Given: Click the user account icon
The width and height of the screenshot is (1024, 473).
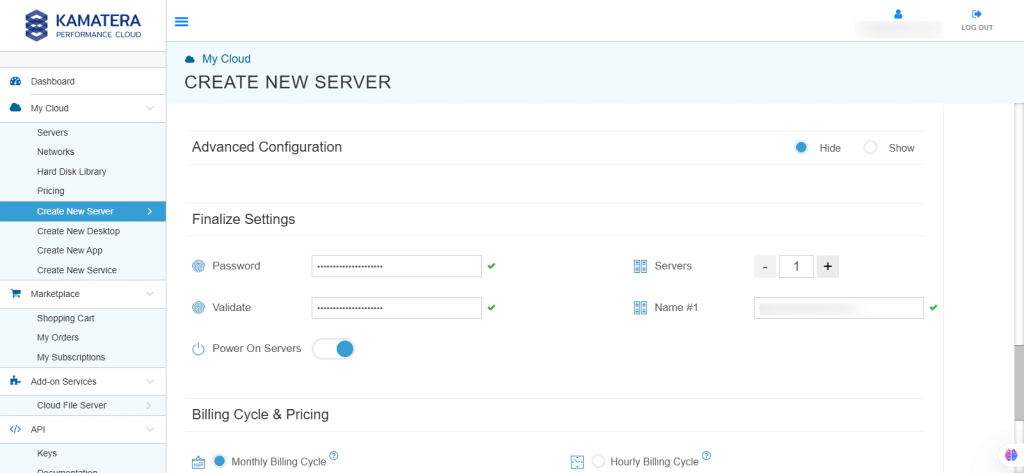Looking at the screenshot, I should point(898,14).
